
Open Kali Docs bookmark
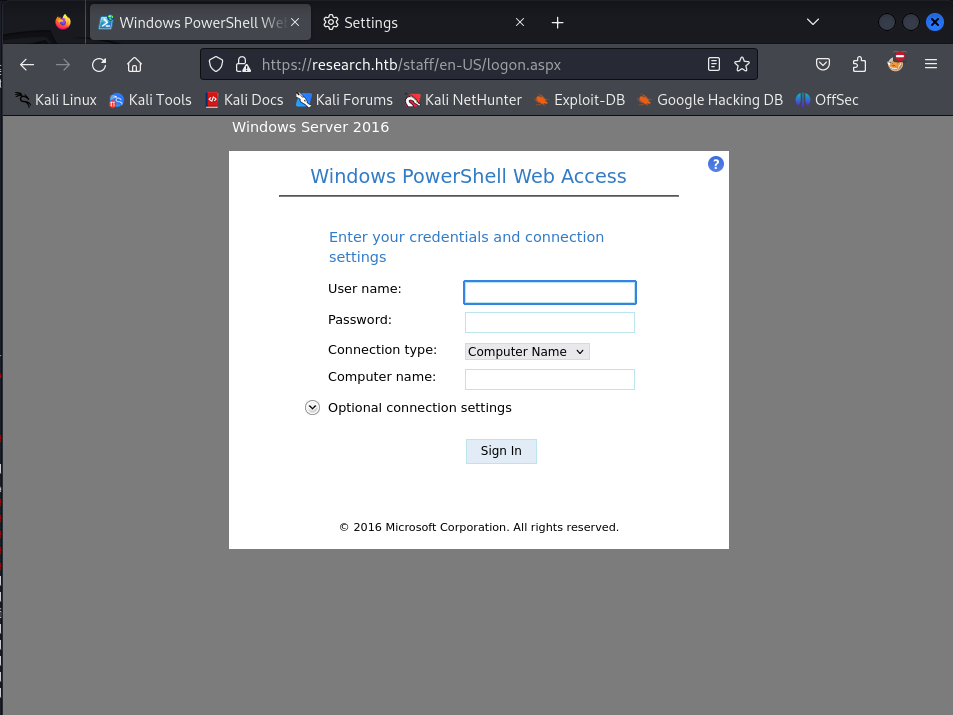[244, 100]
